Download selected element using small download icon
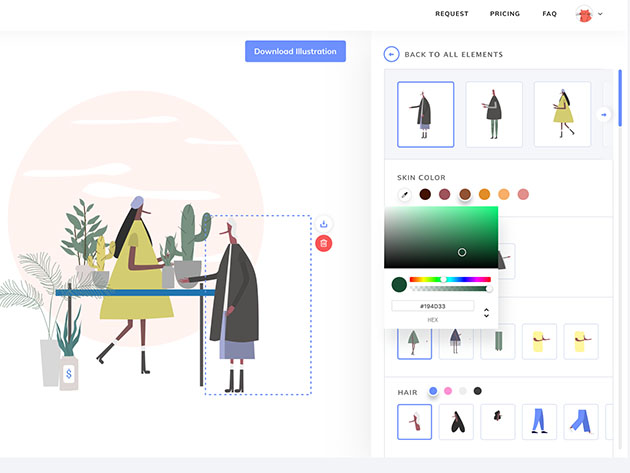The height and width of the screenshot is (473, 630). point(324,224)
